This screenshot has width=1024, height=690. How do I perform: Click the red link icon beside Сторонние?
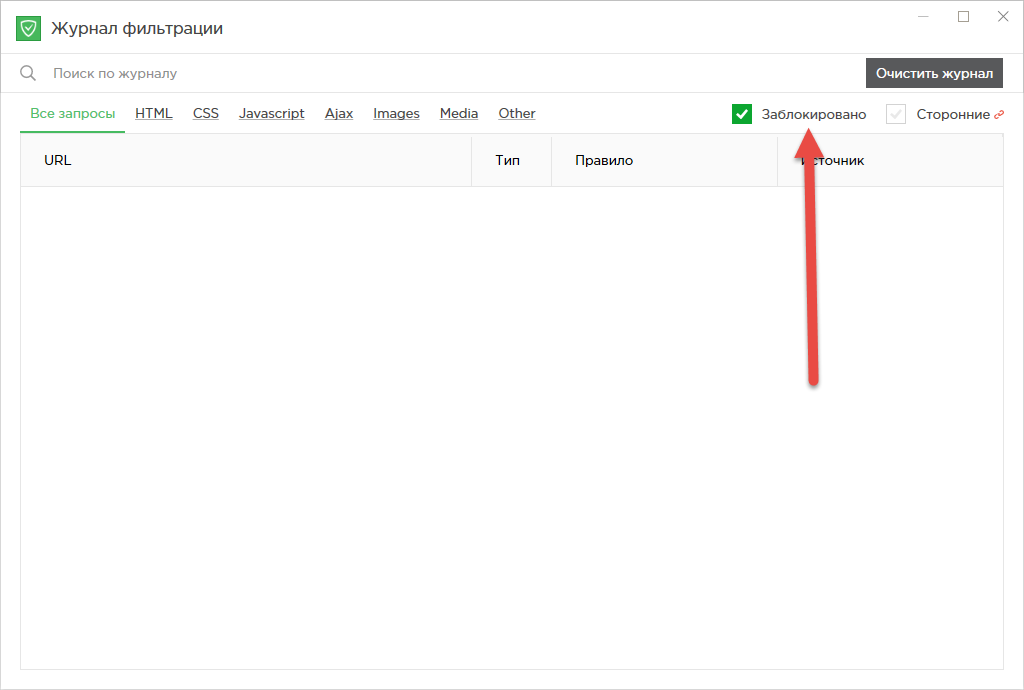(998, 114)
